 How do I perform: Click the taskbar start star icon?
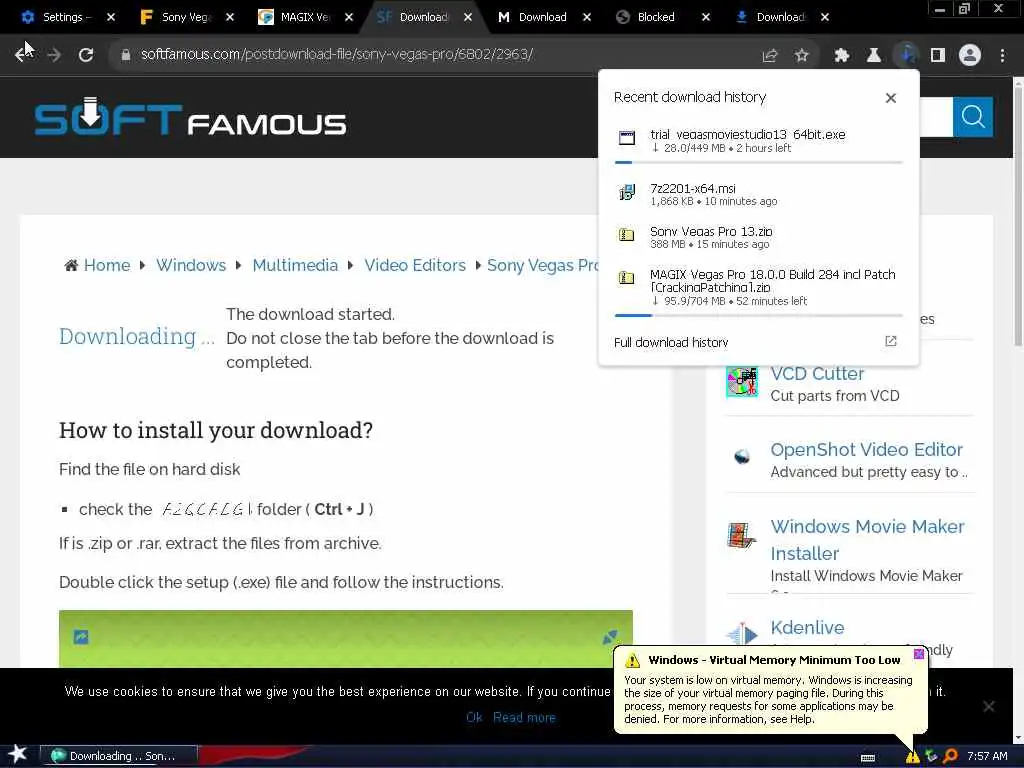pos(18,754)
